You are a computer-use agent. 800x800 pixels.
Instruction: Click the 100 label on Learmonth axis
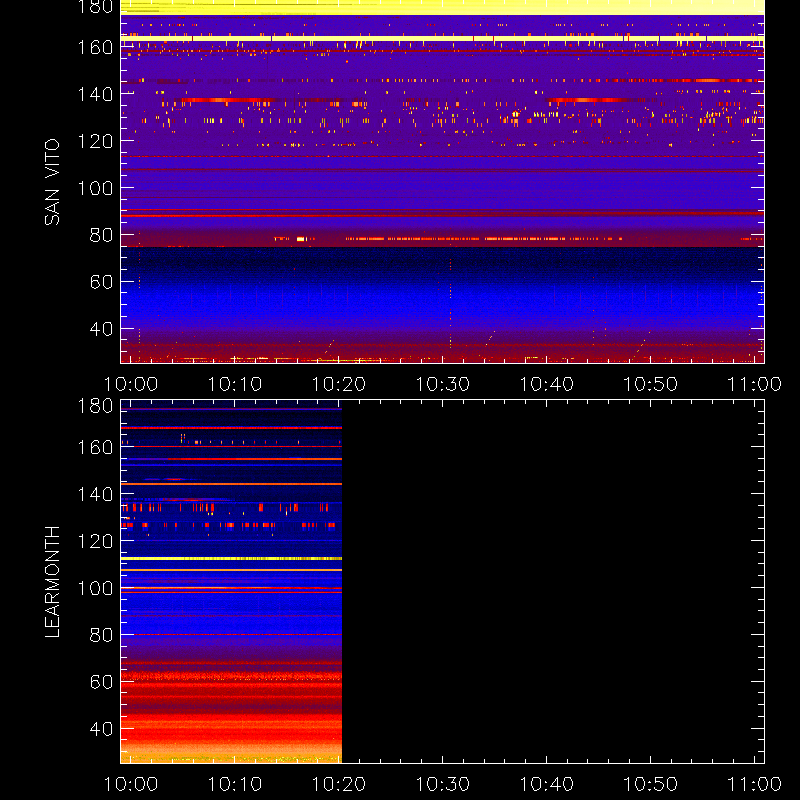[95, 588]
